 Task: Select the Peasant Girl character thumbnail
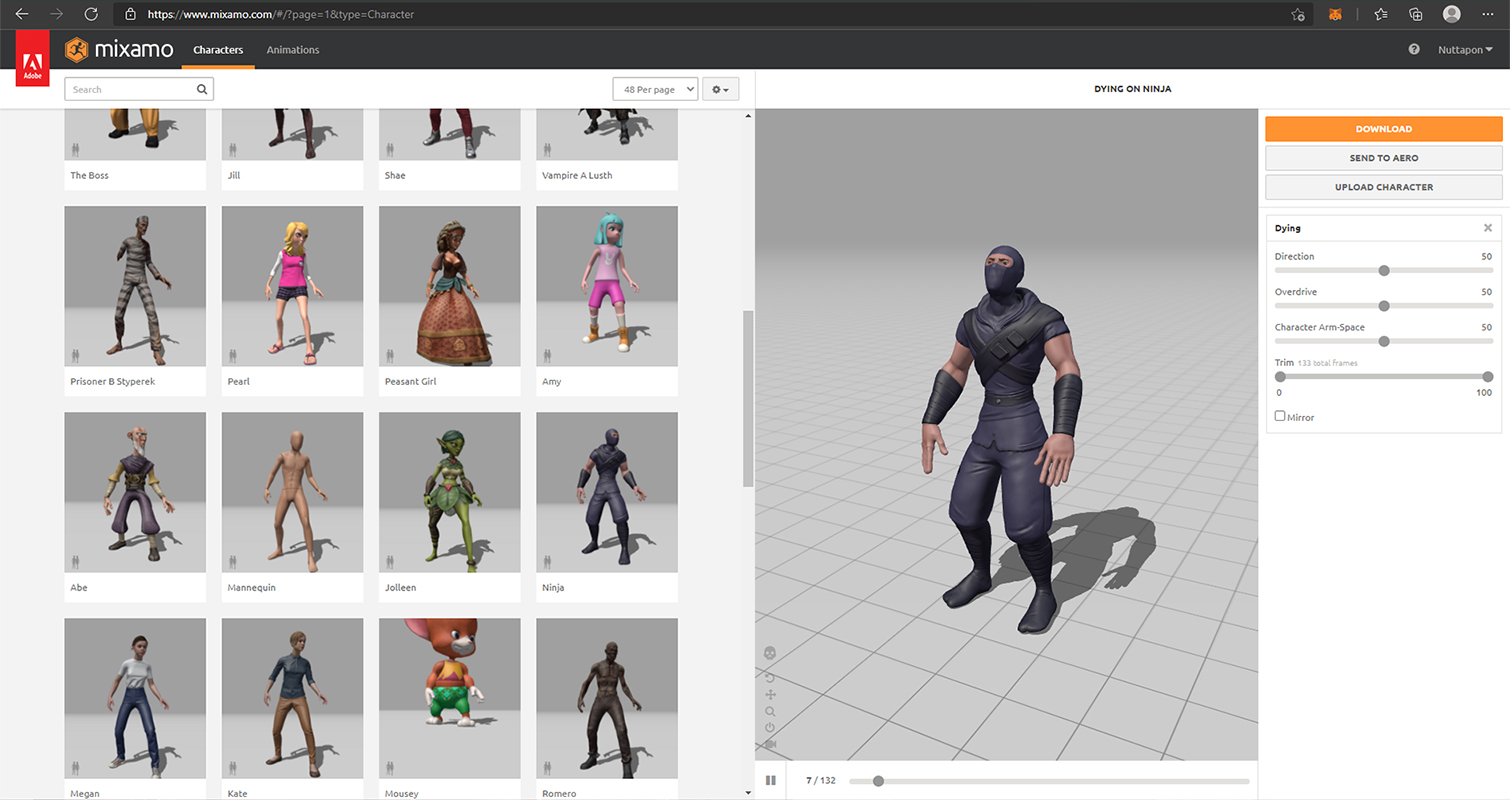point(449,286)
